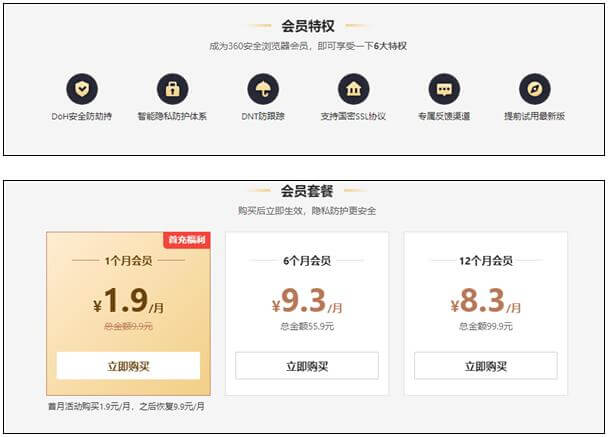The image size is (608, 437).
Task: Click the DoH安全防劫持 label
Action: (x=82, y=116)
